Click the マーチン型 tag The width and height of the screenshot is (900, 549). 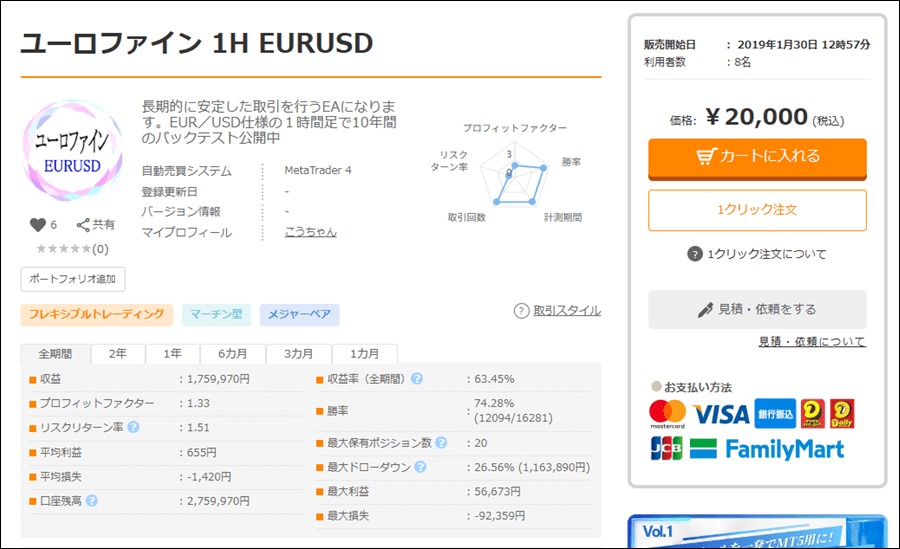(x=216, y=315)
